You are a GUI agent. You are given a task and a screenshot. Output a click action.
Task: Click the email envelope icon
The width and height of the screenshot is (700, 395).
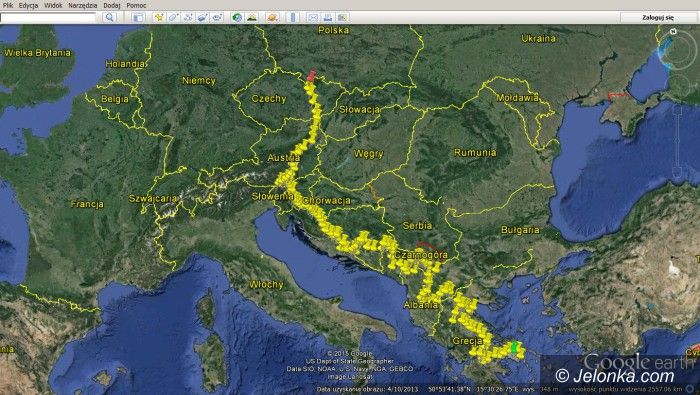click(x=313, y=17)
